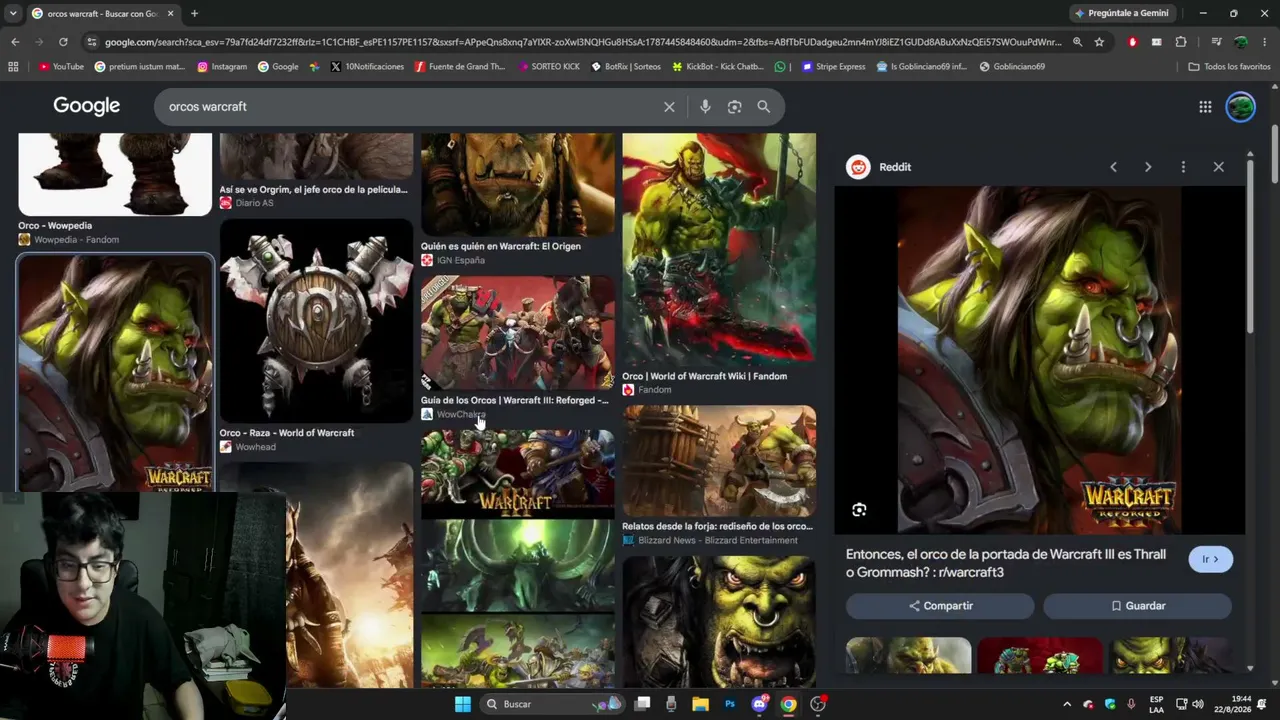Open the Instagram bookmark
1280x720 pixels.
[222, 67]
